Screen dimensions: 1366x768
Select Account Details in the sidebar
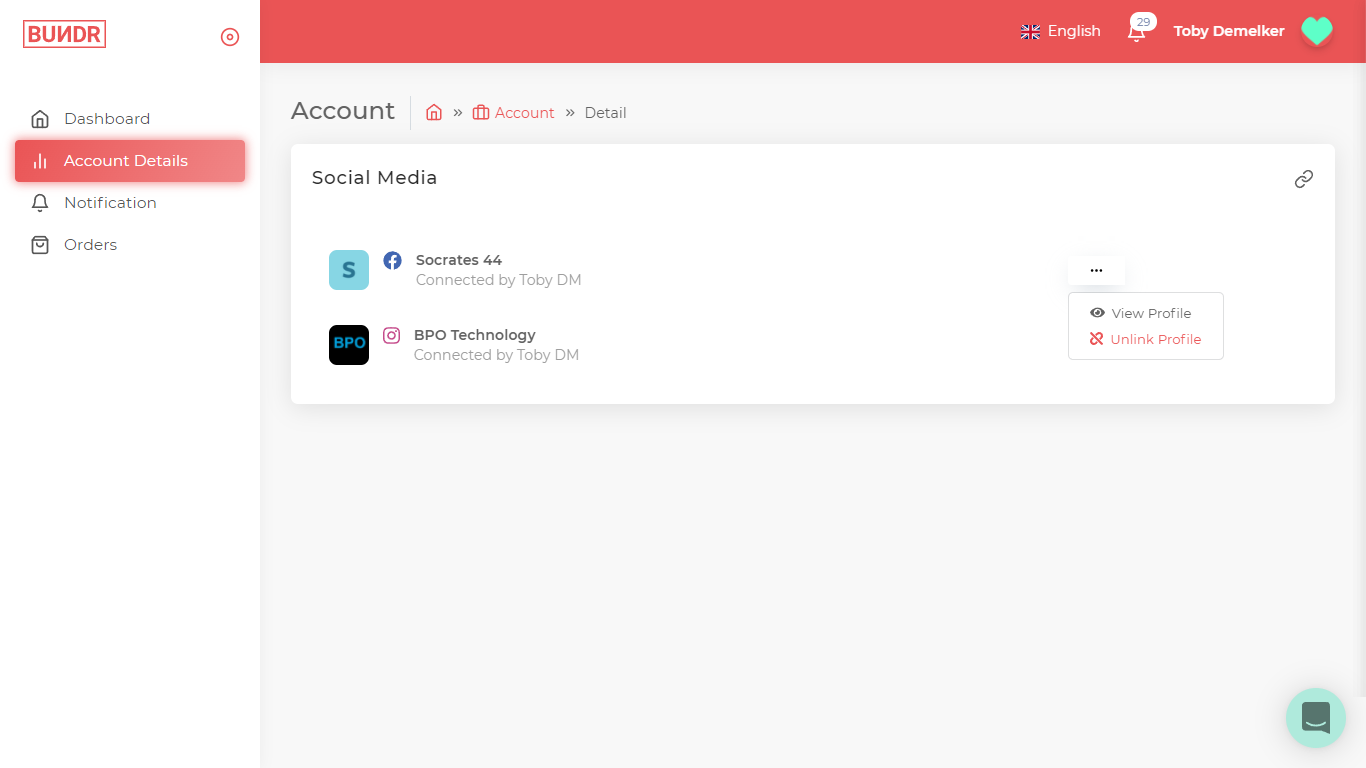[130, 161]
